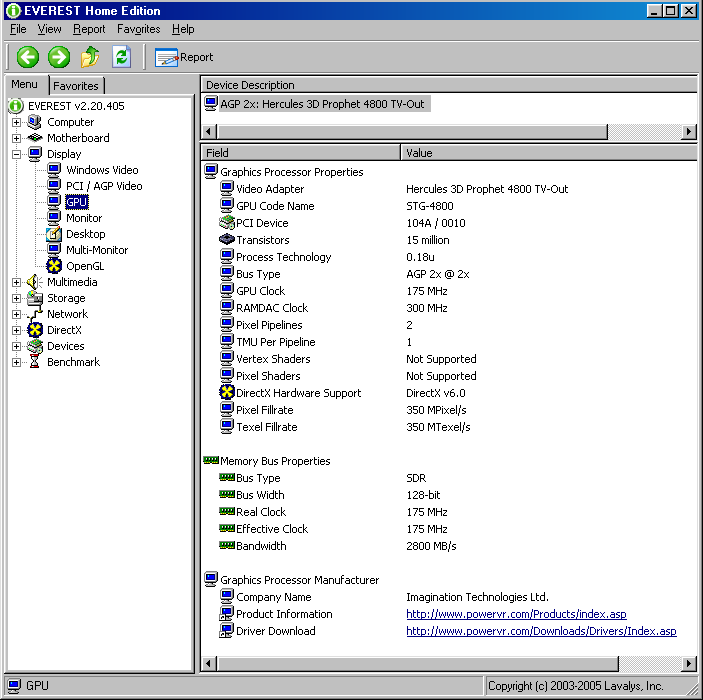Screen dimensions: 703x700
Task: Click the green Forward arrow toolbar icon
Action: [x=59, y=57]
